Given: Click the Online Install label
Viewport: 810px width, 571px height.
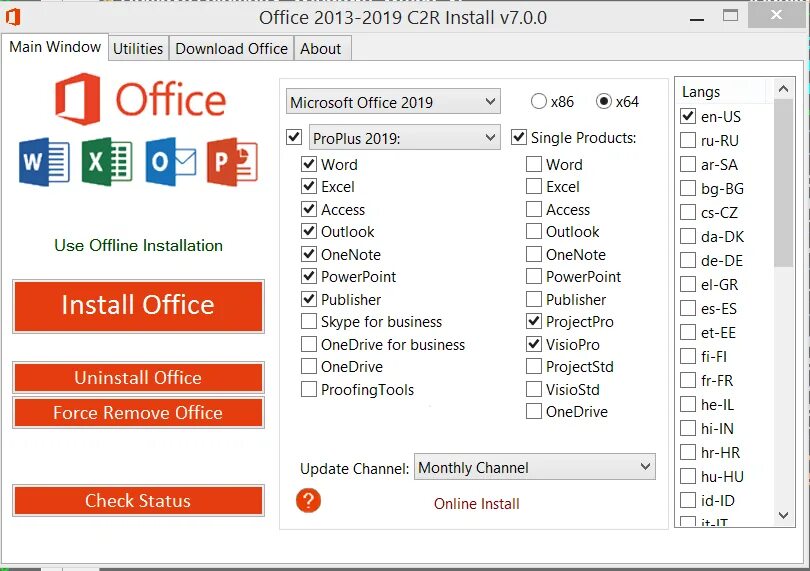Looking at the screenshot, I should click(x=476, y=504).
